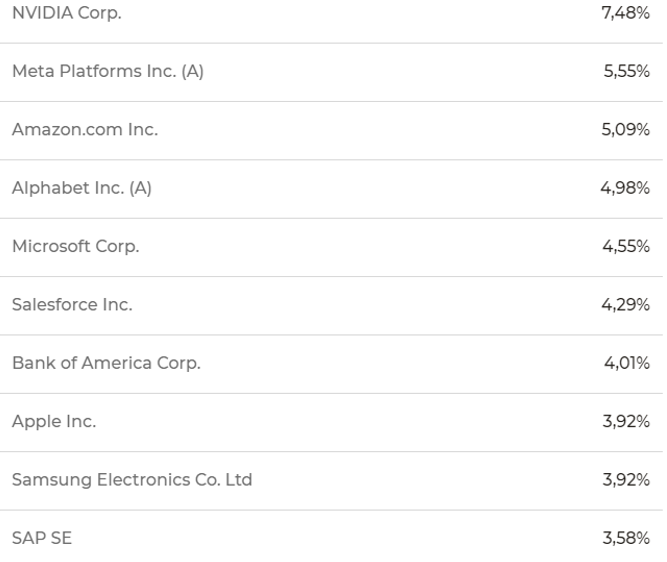Image resolution: width=667 pixels, height=562 pixels.
Task: Click the 3,58% weight for SAP SE
Action: pyautogui.click(x=626, y=538)
